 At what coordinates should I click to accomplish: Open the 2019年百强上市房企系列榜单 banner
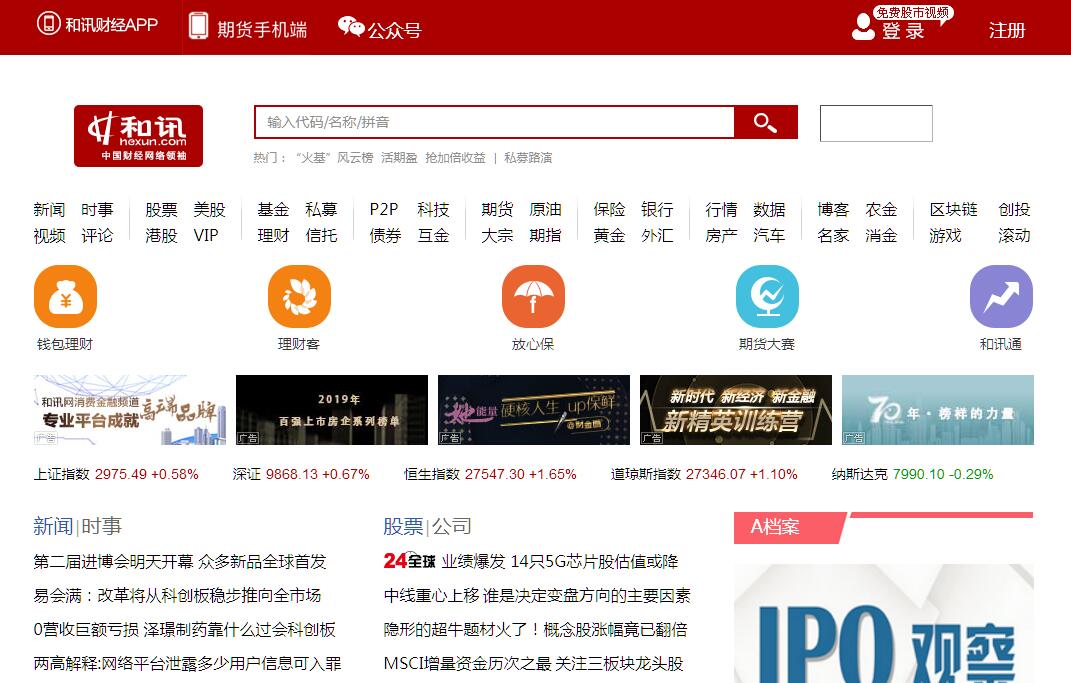(332, 410)
